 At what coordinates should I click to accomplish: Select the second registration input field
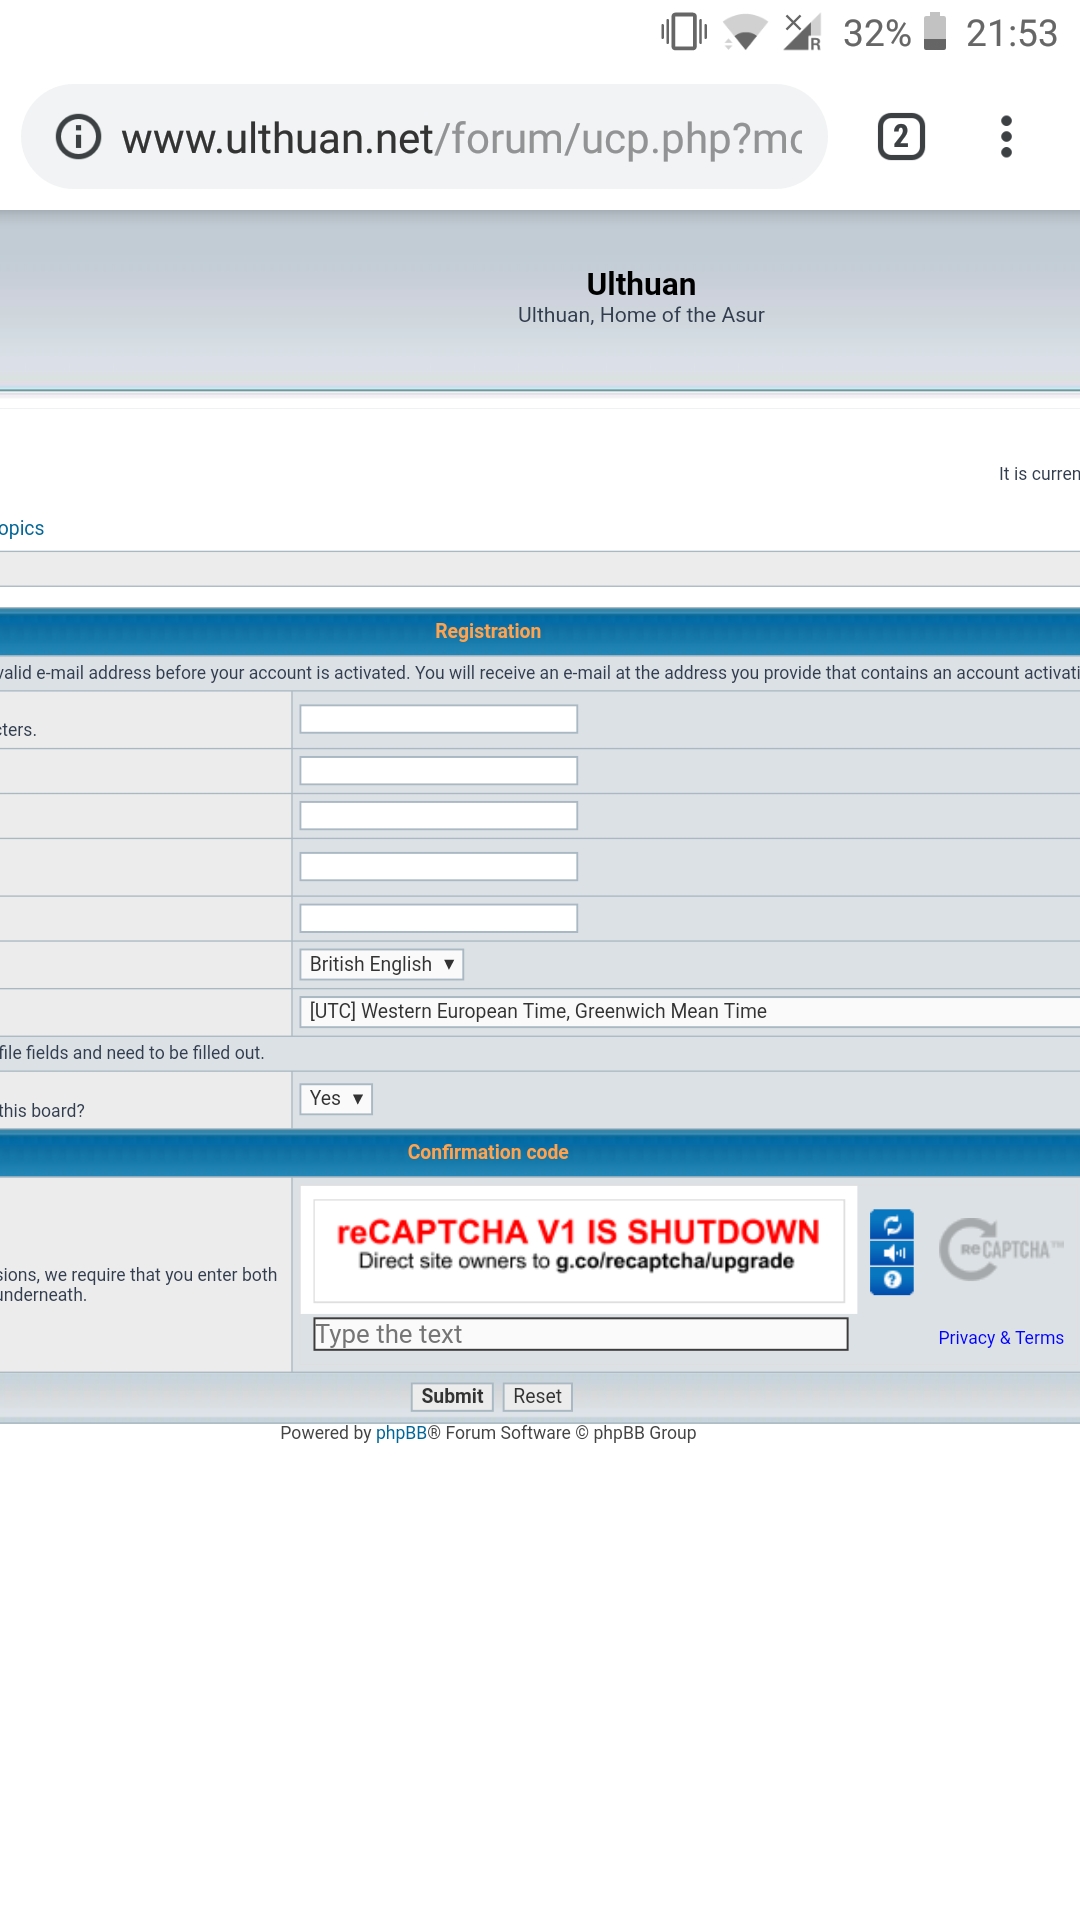438,770
